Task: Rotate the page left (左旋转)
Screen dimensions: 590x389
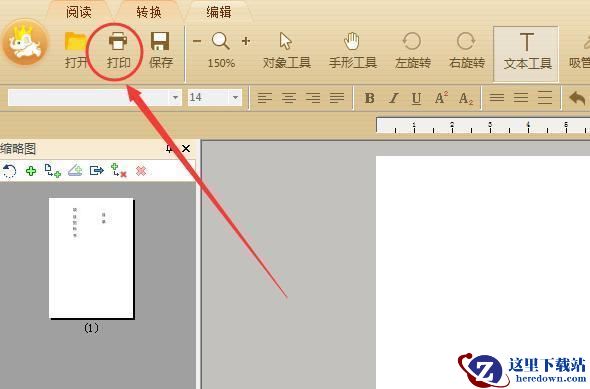Action: pos(412,41)
